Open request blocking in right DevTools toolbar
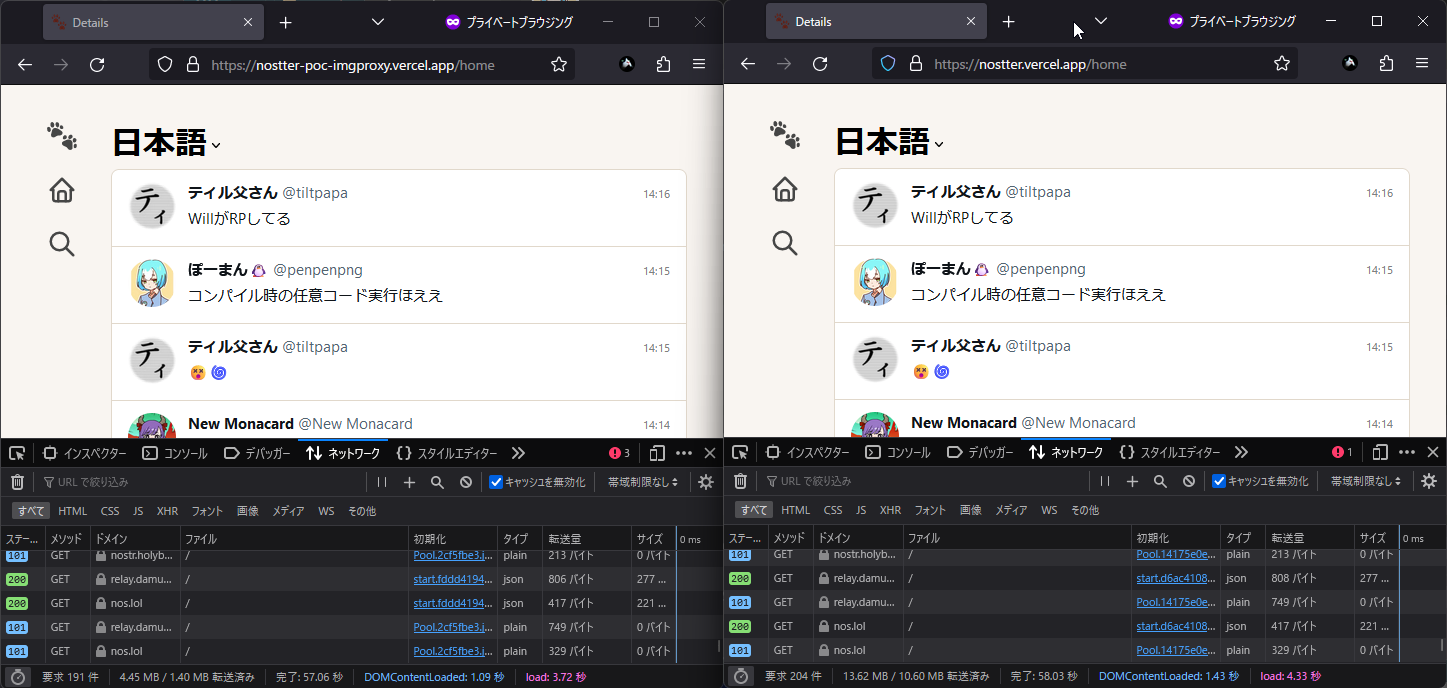The height and width of the screenshot is (688, 1447). 1188,481
